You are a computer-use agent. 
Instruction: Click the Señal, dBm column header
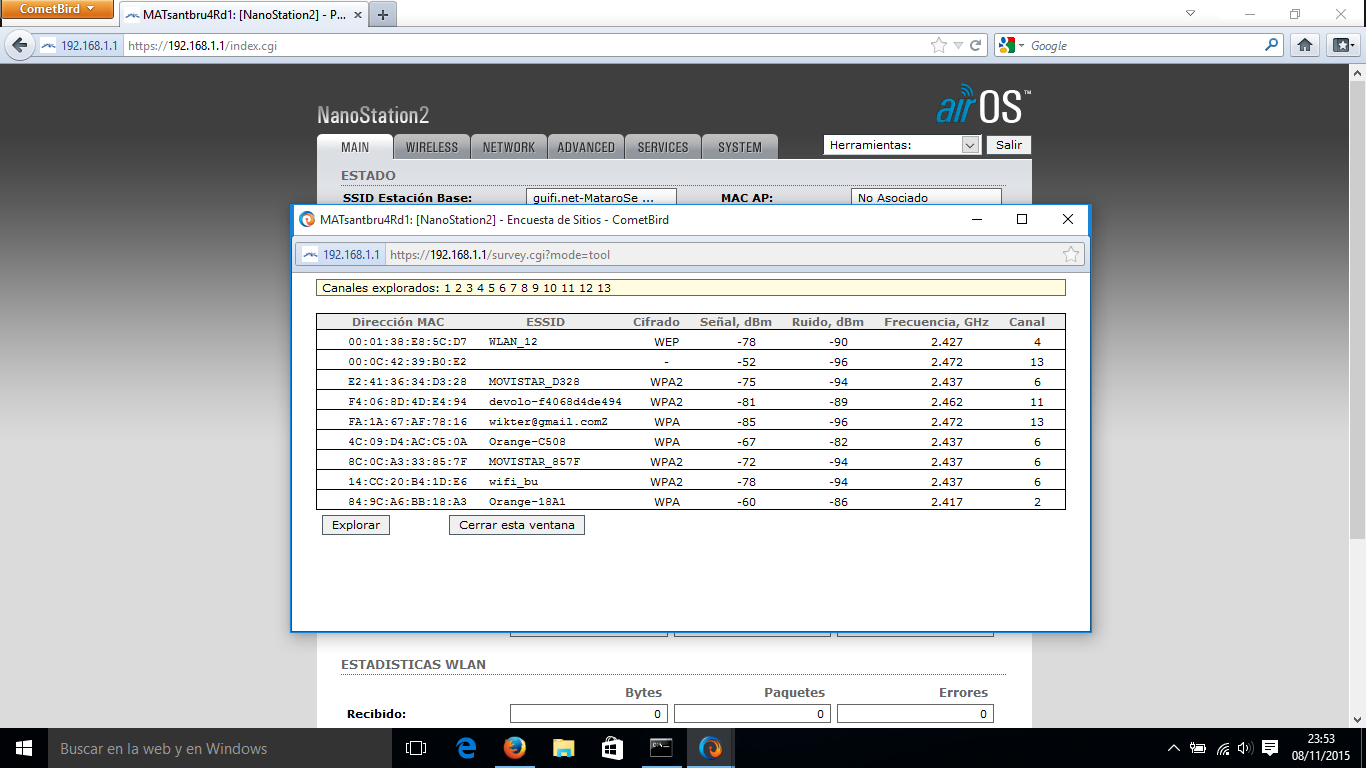tap(735, 322)
